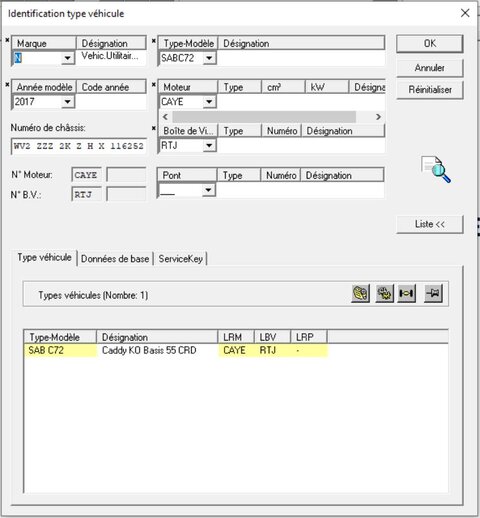
Task: Confirm with the OK button
Action: [x=430, y=44]
